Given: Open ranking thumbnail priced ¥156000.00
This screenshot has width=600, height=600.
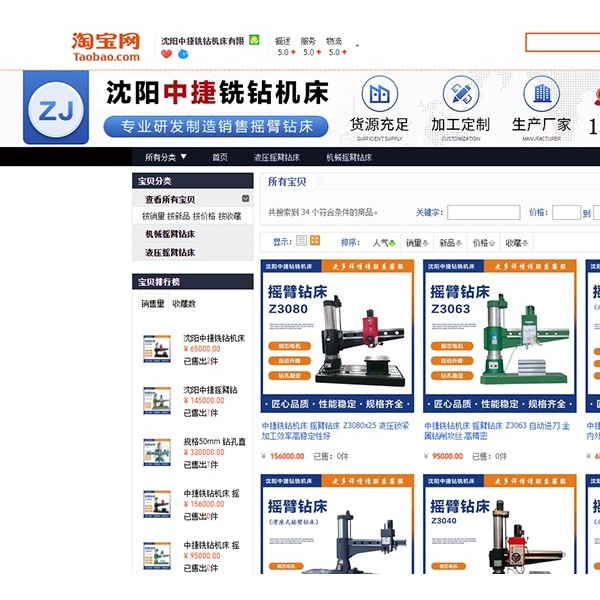Looking at the screenshot, I should pos(157,504).
